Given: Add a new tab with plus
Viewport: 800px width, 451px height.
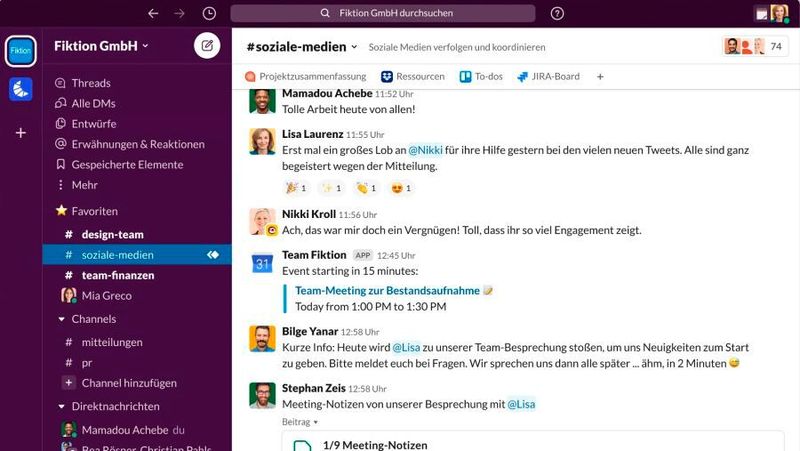Looking at the screenshot, I should tap(600, 77).
